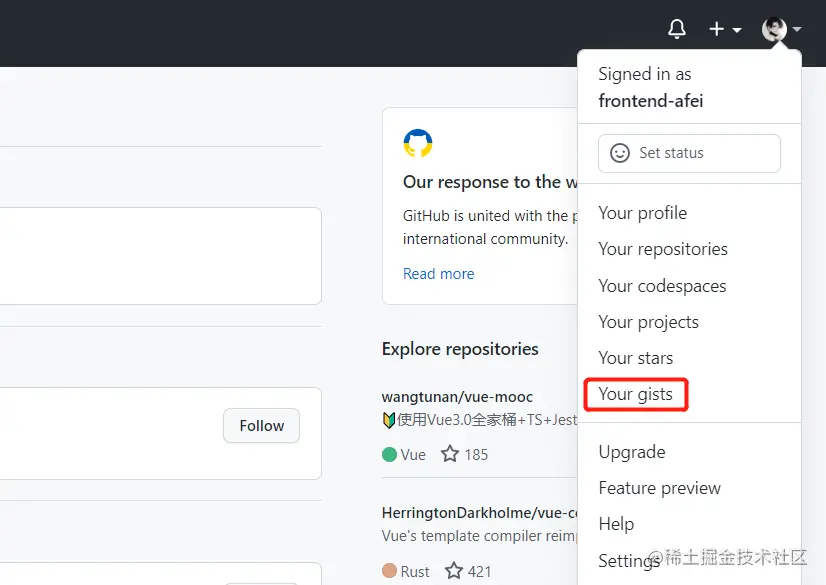Click the star icon beside 421

pyautogui.click(x=454, y=571)
